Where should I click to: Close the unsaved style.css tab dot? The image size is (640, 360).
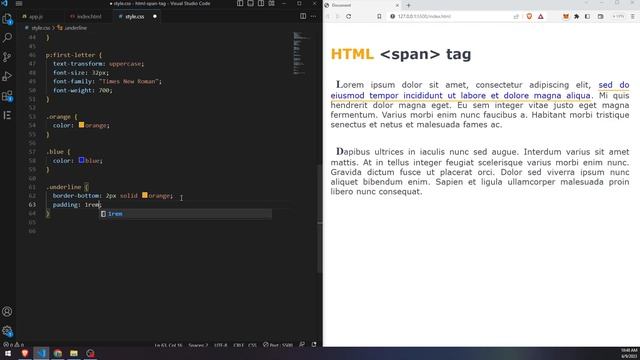[155, 17]
